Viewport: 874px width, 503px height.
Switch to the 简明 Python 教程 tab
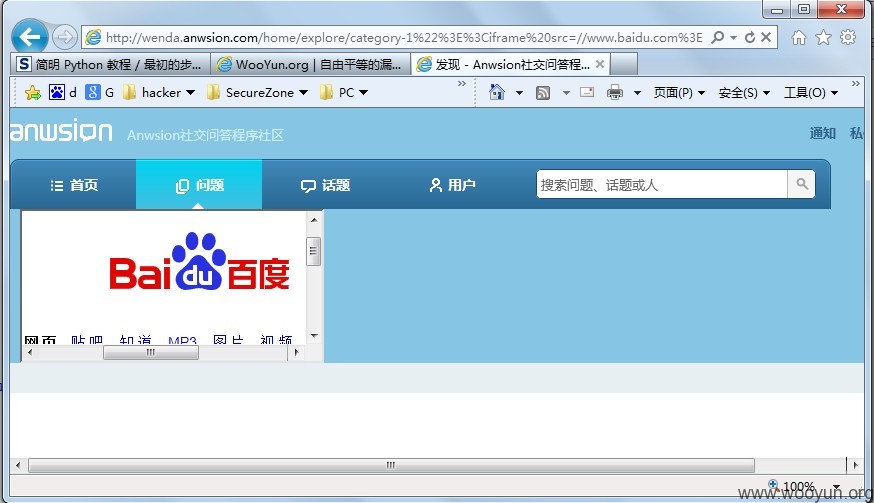pos(110,64)
